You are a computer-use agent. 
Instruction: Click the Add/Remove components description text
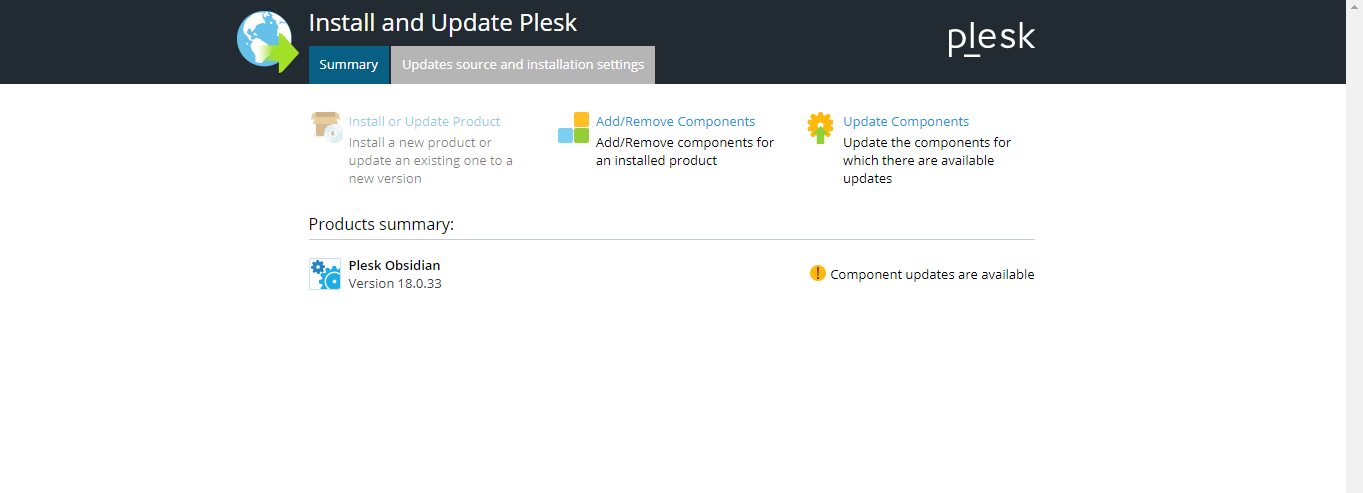pos(685,151)
